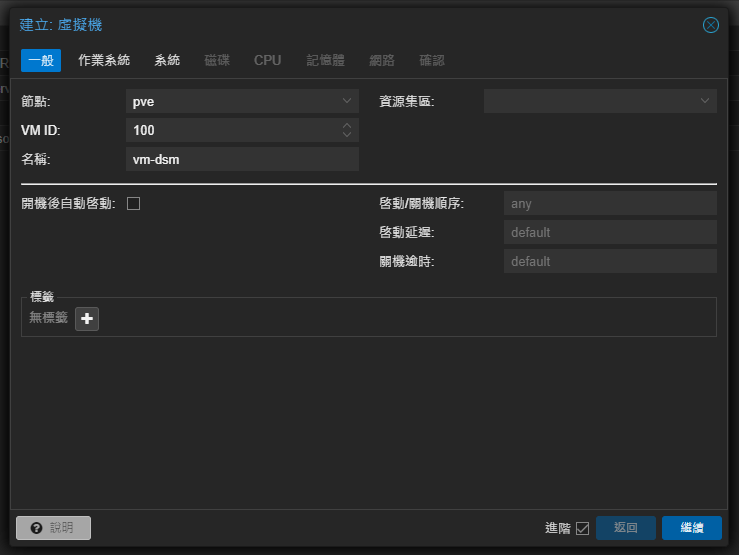Screen dimensions: 739x555
Task: Click the 返回 back button
Action: [625, 528]
